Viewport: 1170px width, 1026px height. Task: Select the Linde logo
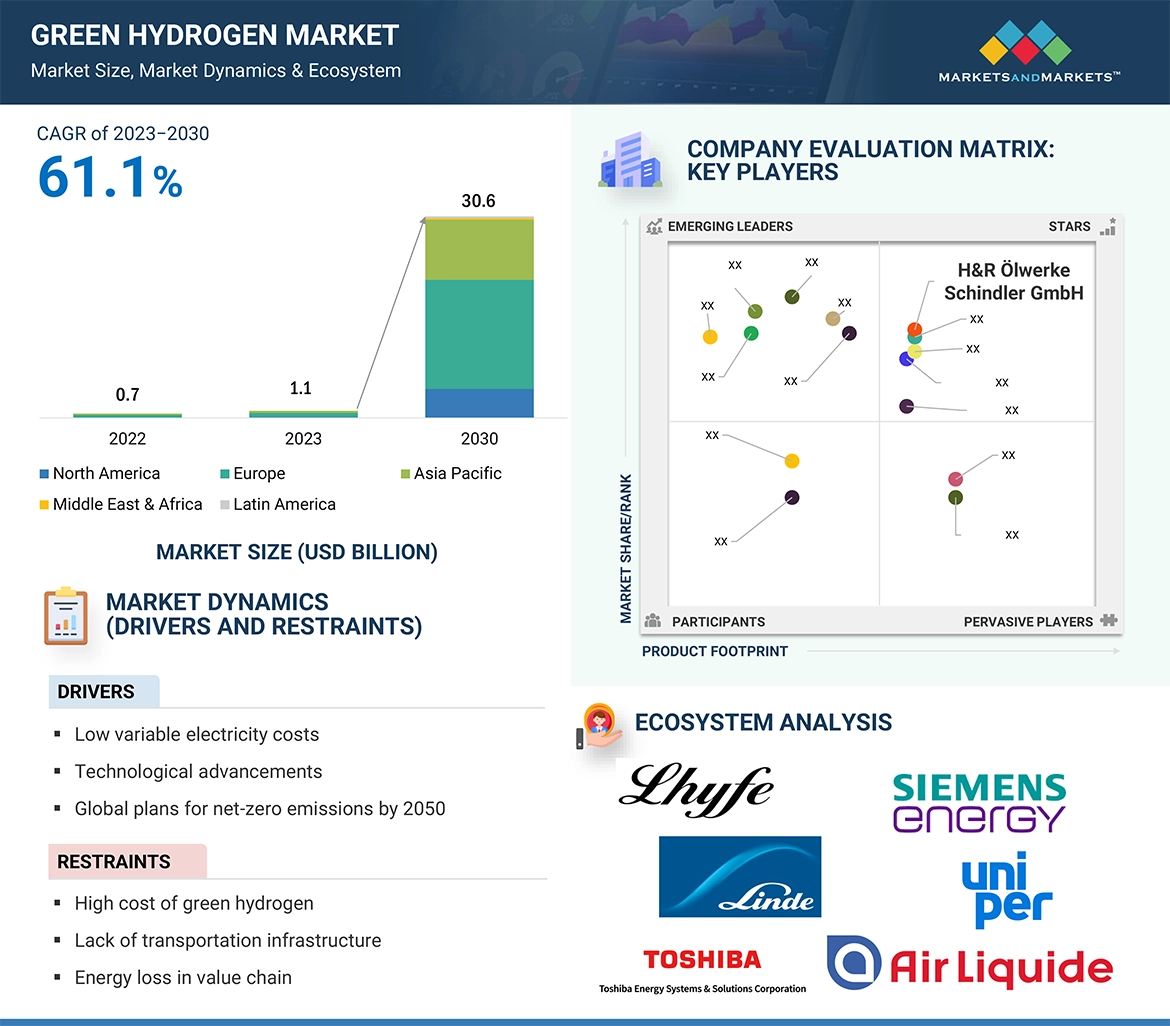(x=739, y=877)
